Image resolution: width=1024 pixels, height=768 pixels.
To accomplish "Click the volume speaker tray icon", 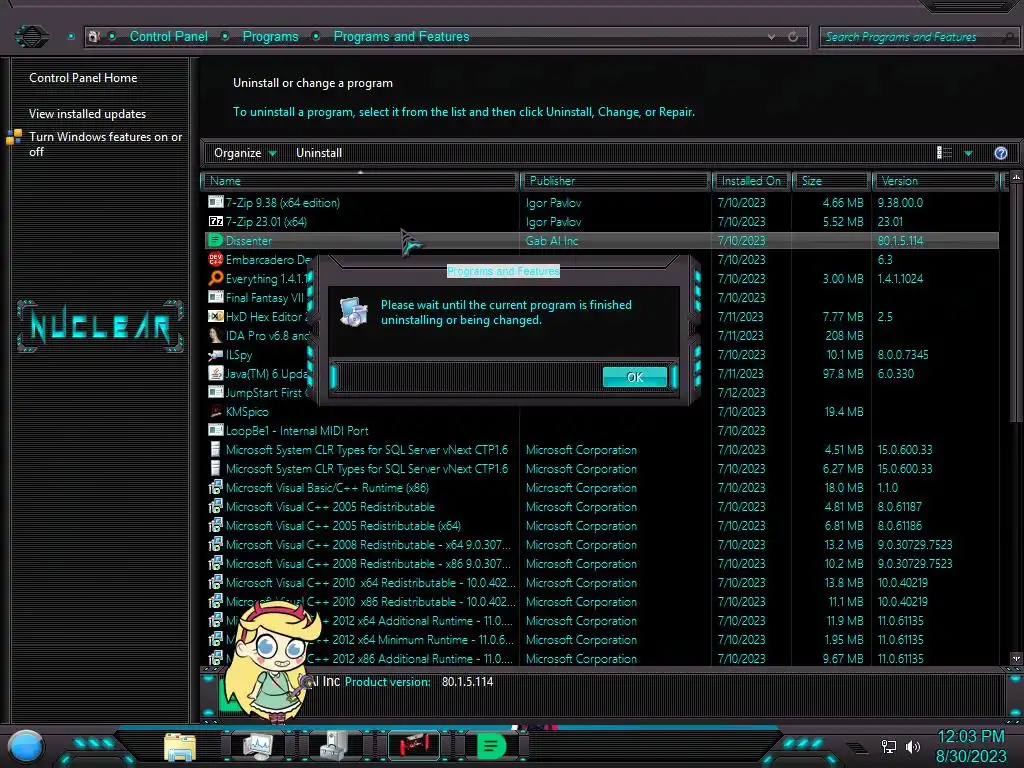I will [913, 746].
